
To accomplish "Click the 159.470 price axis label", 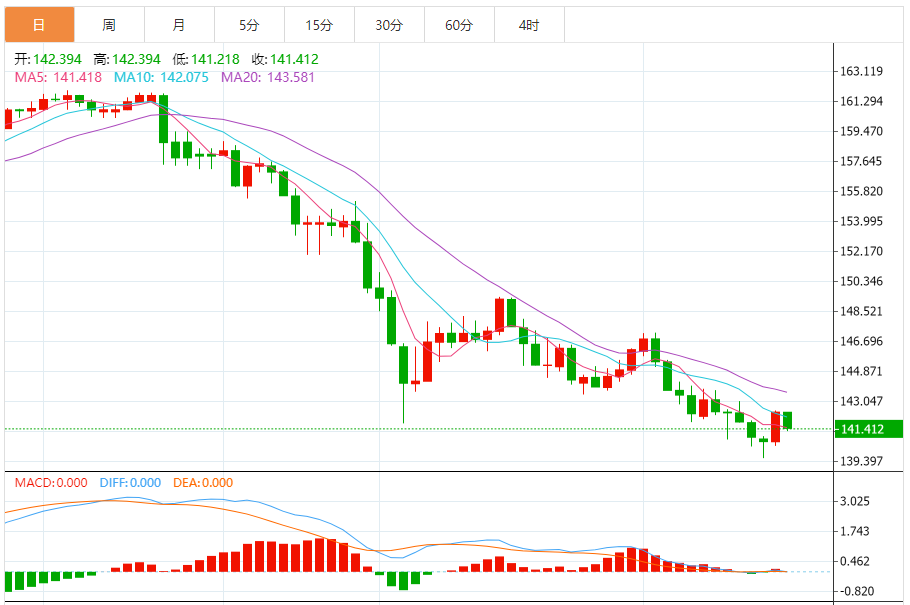I will (x=861, y=131).
